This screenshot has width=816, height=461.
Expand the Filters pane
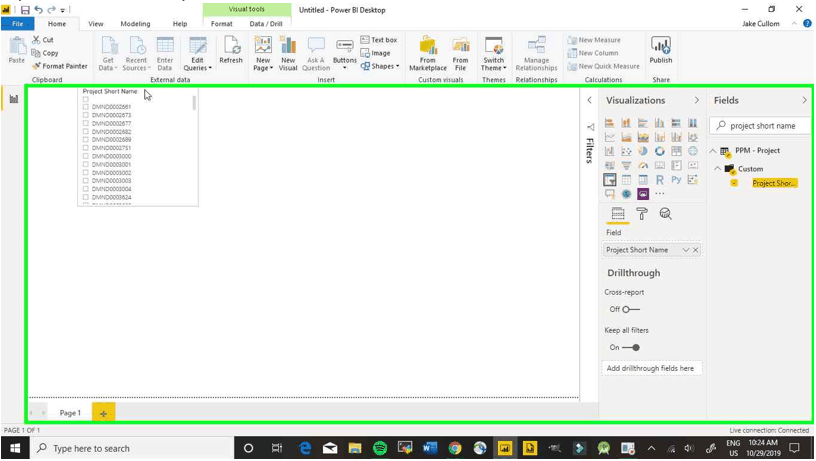(x=589, y=100)
